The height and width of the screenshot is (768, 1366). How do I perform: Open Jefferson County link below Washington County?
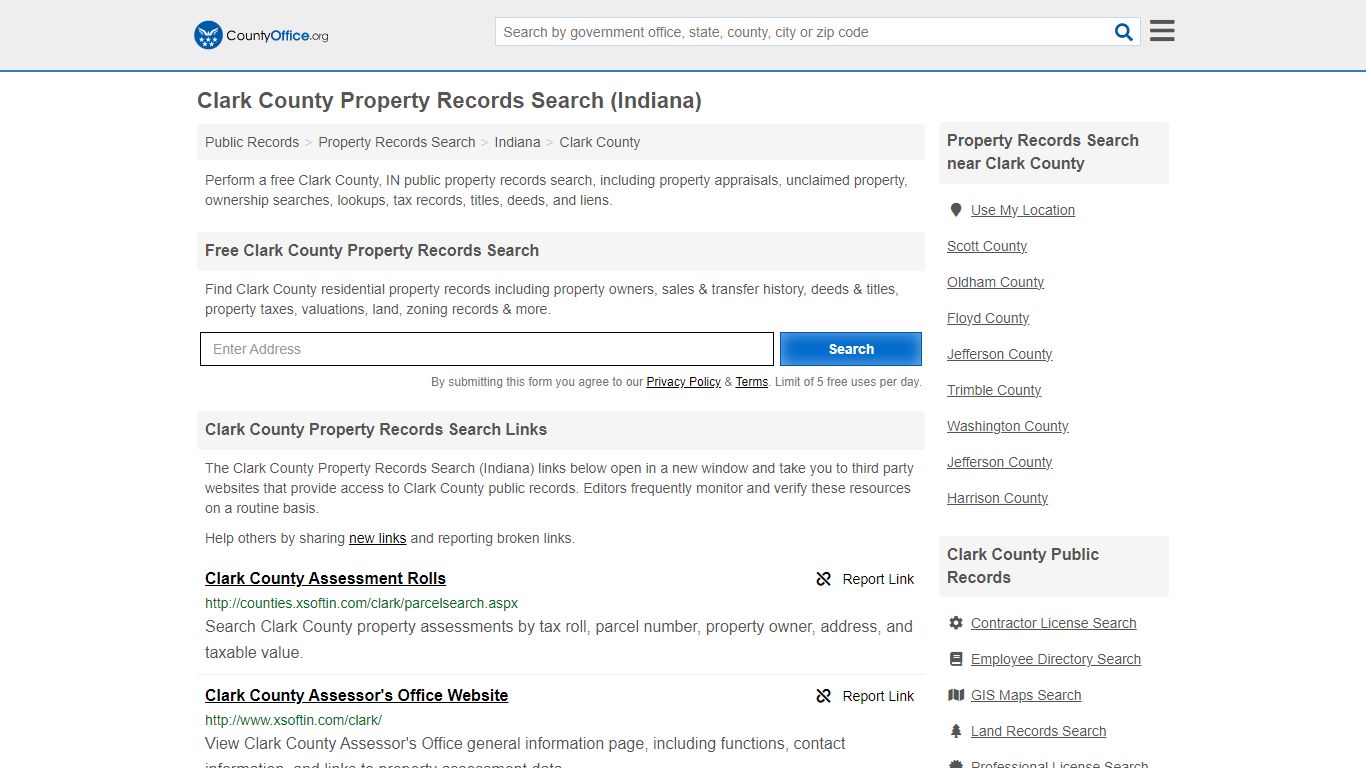pos(999,462)
